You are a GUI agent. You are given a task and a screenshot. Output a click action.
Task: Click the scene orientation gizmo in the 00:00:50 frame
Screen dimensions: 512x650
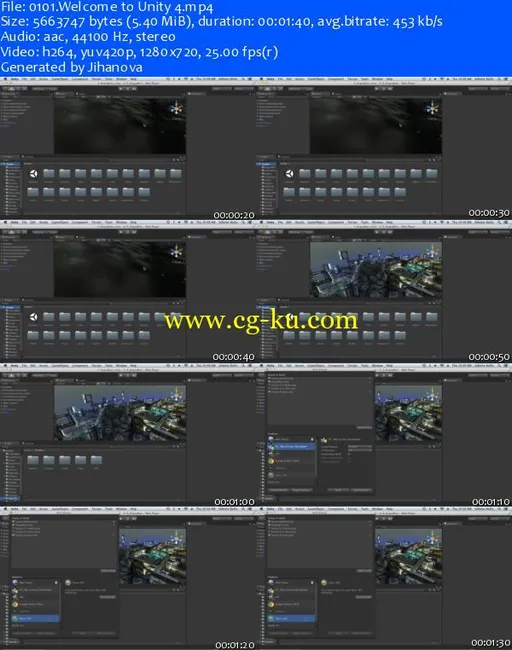tap(432, 251)
